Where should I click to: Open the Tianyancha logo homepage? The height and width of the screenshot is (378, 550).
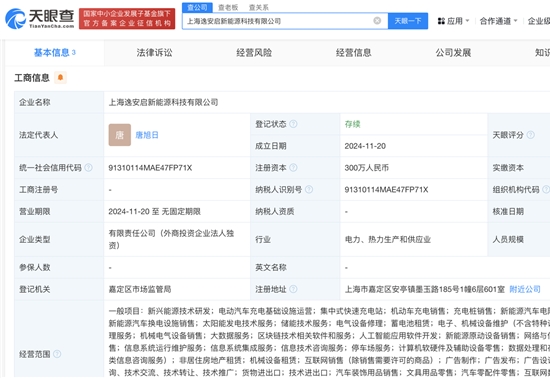[40, 19]
